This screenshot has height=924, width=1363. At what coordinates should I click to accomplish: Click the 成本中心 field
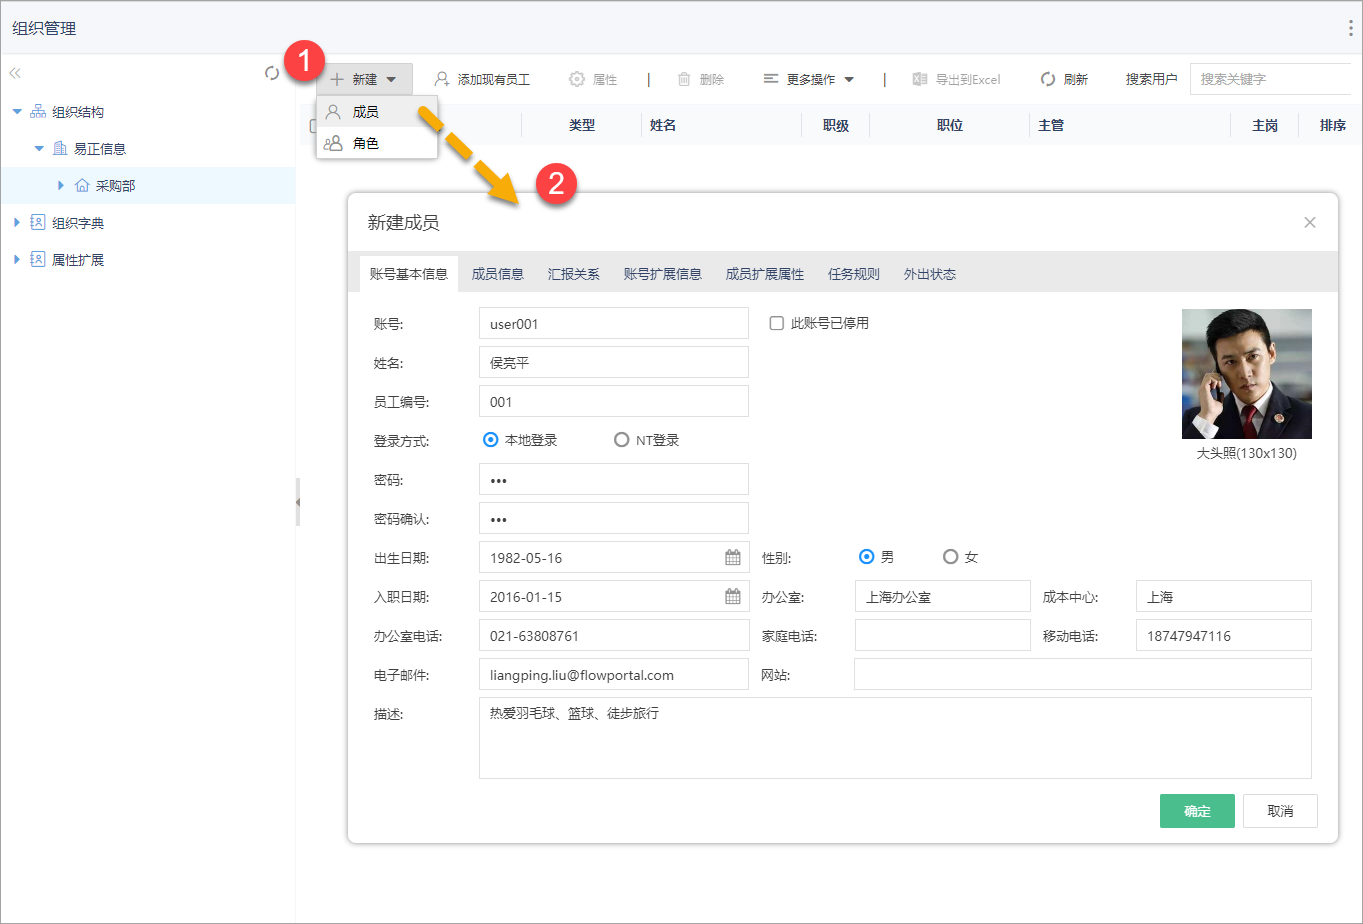1224,596
